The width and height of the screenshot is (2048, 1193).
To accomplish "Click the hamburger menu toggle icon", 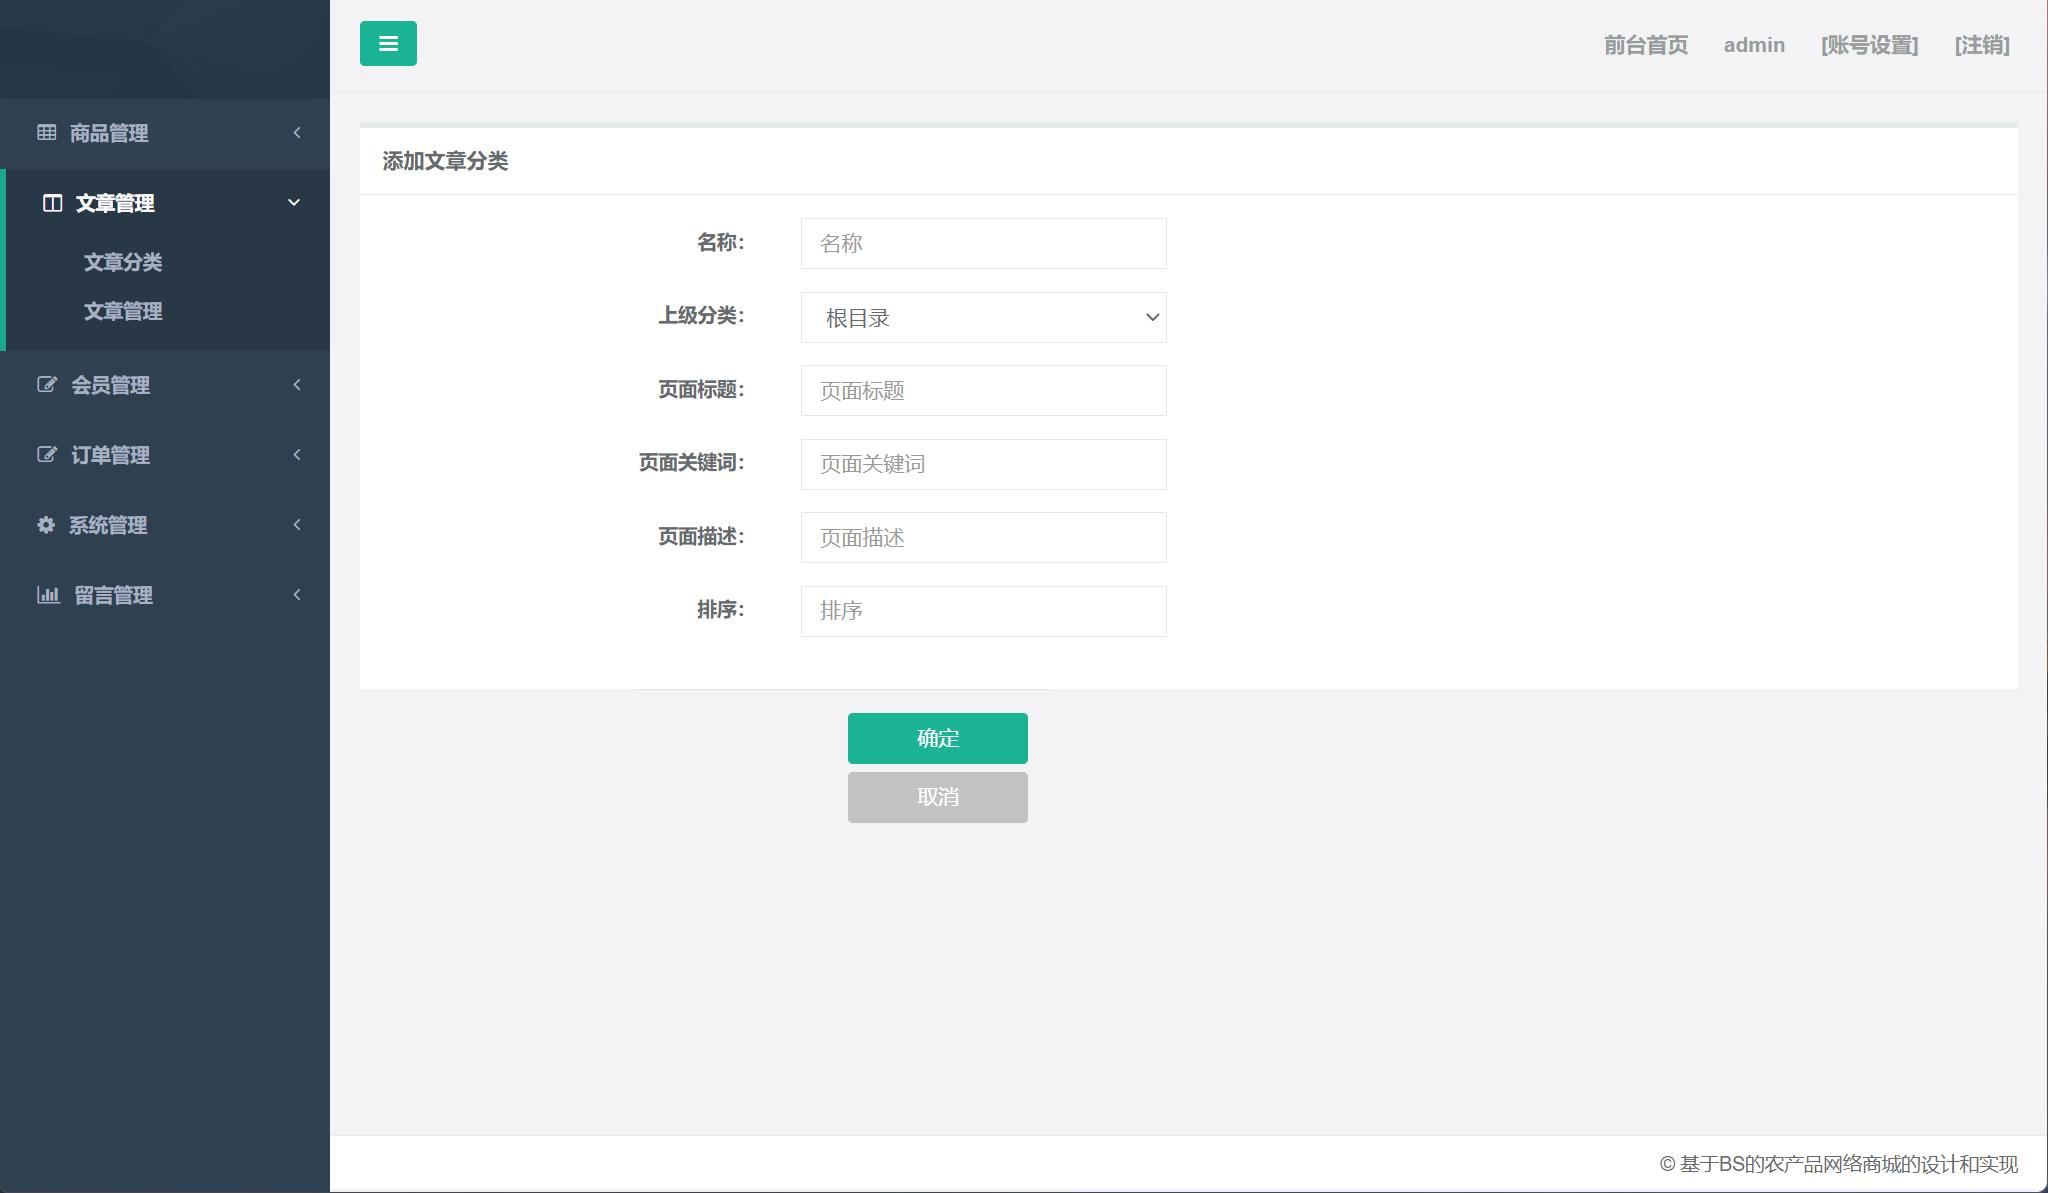I will pos(388,43).
